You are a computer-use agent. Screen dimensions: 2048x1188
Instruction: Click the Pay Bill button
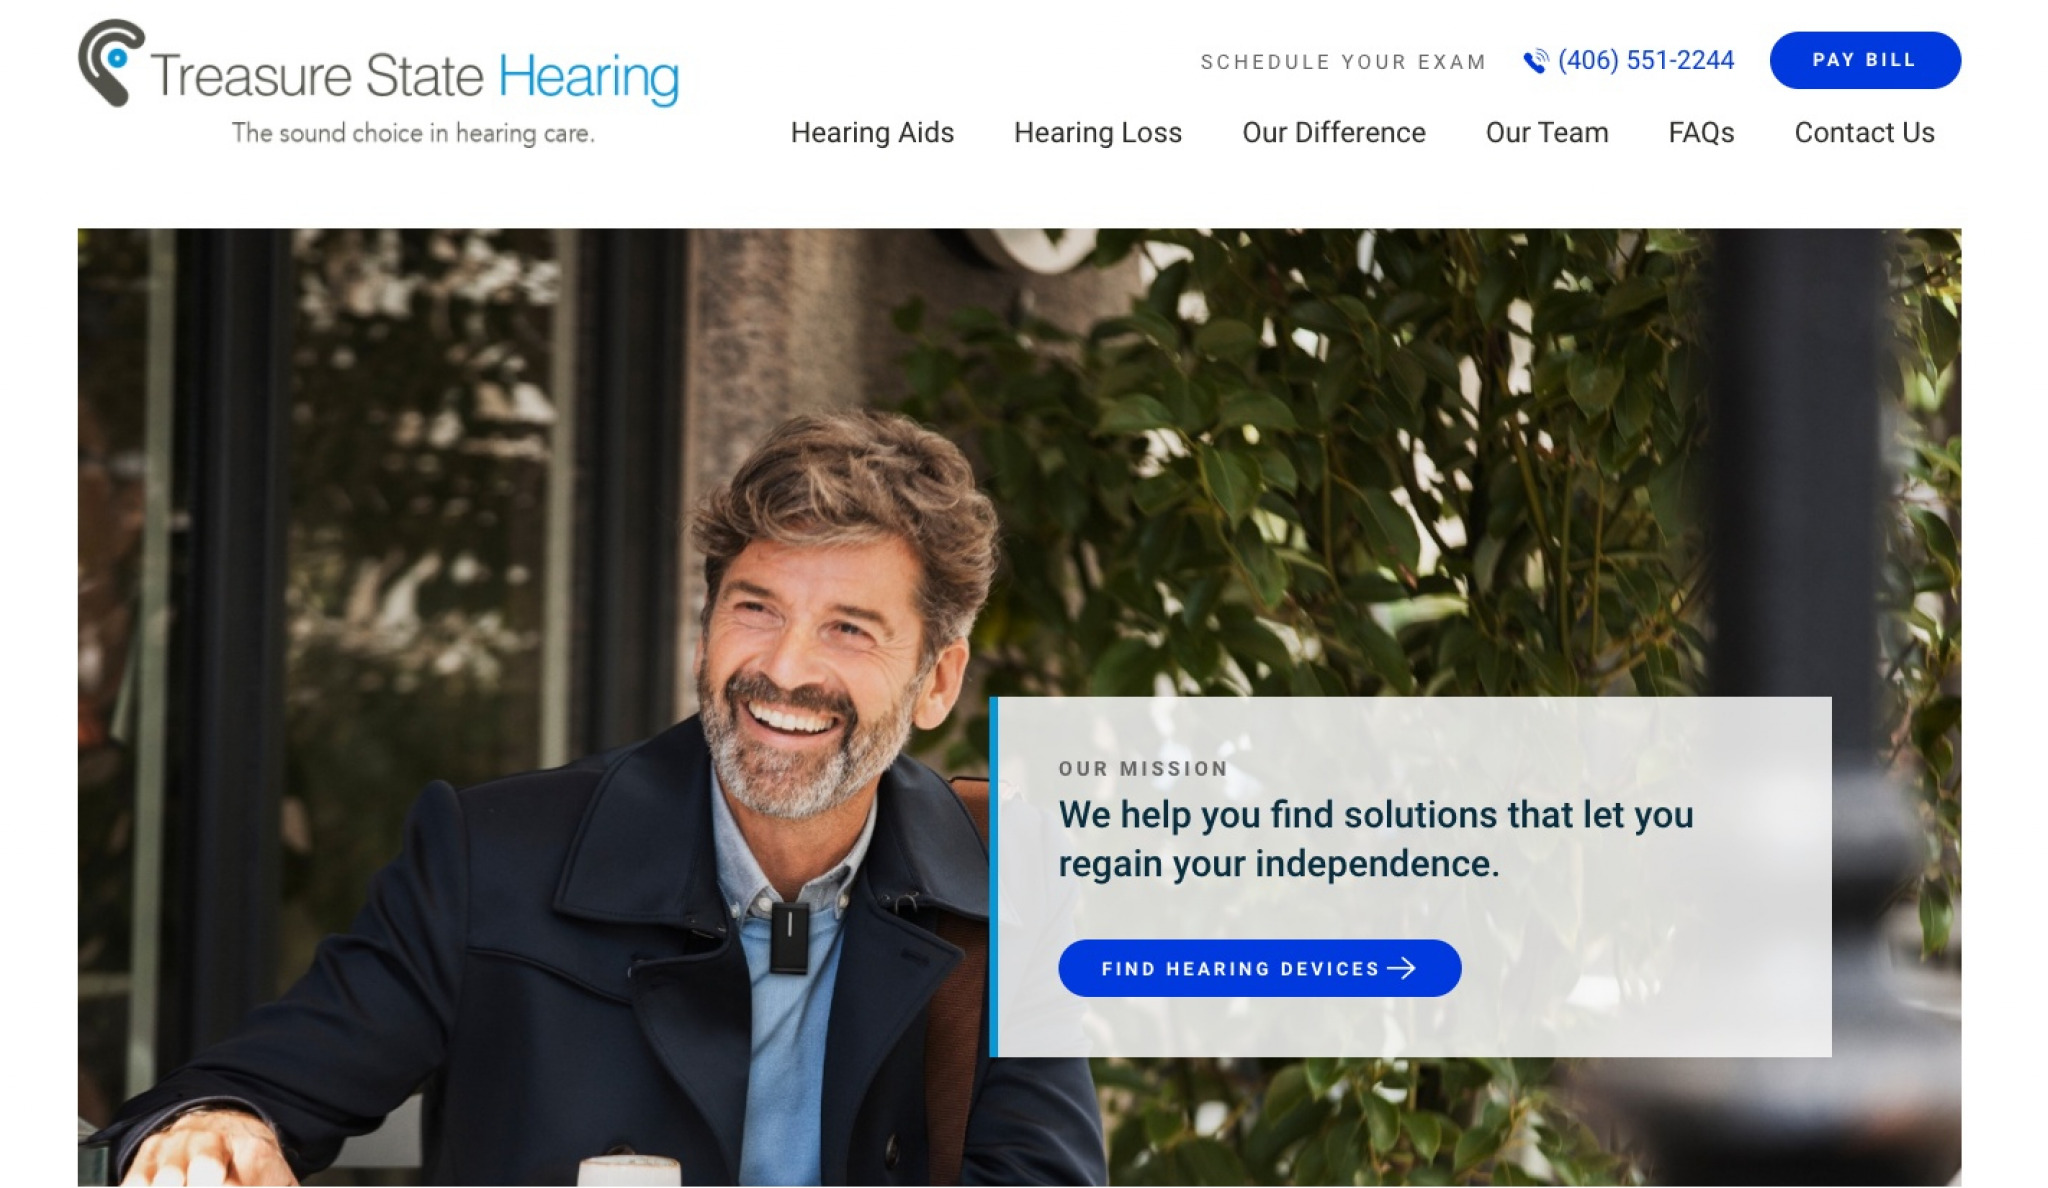point(1865,60)
